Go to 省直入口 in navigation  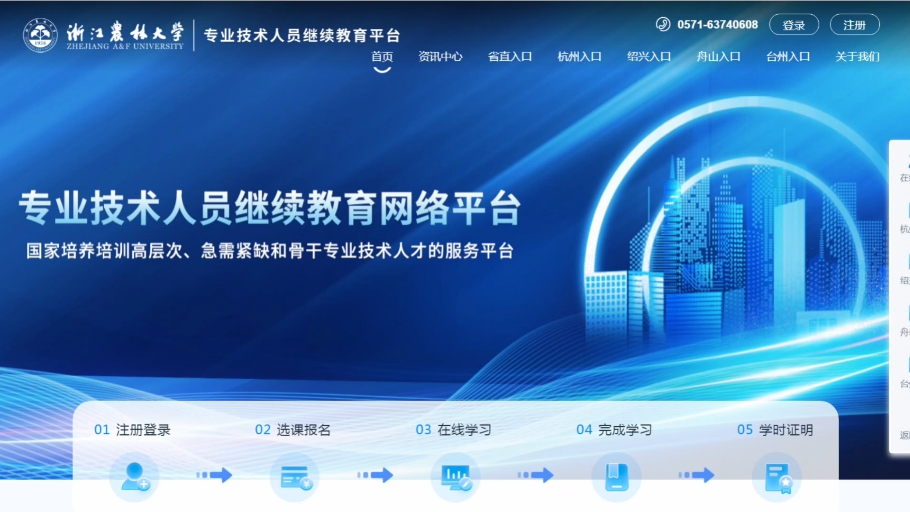(x=510, y=57)
